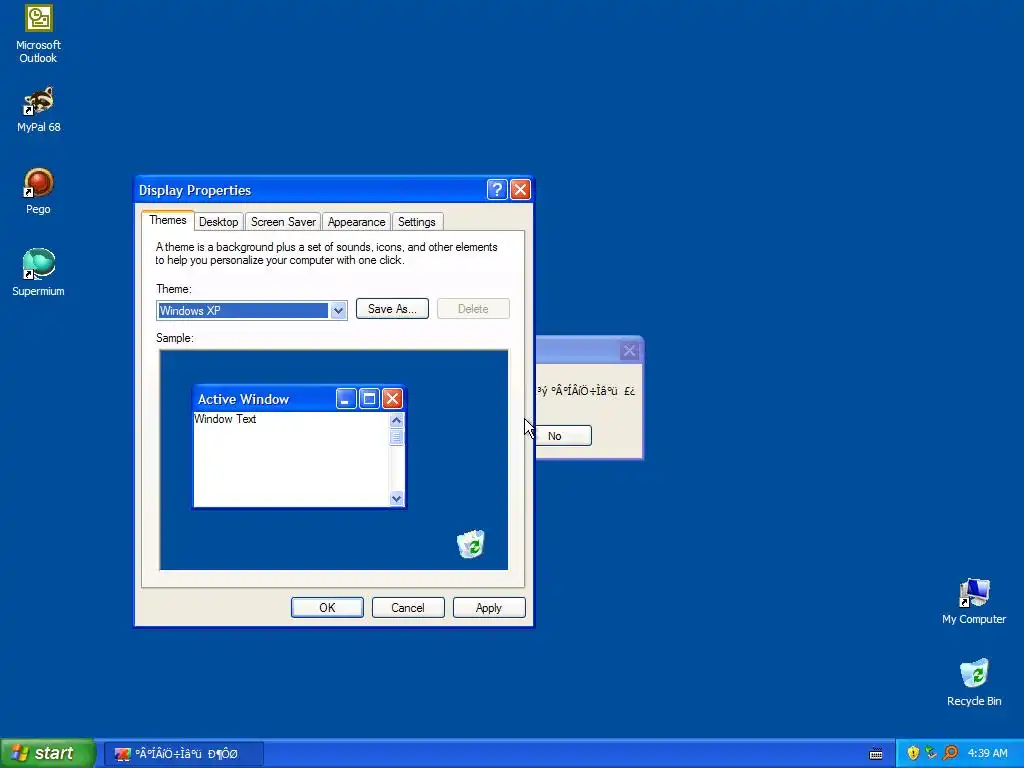Screen dimensions: 1024x768
Task: Click Apply in Display Properties
Action: pos(489,608)
